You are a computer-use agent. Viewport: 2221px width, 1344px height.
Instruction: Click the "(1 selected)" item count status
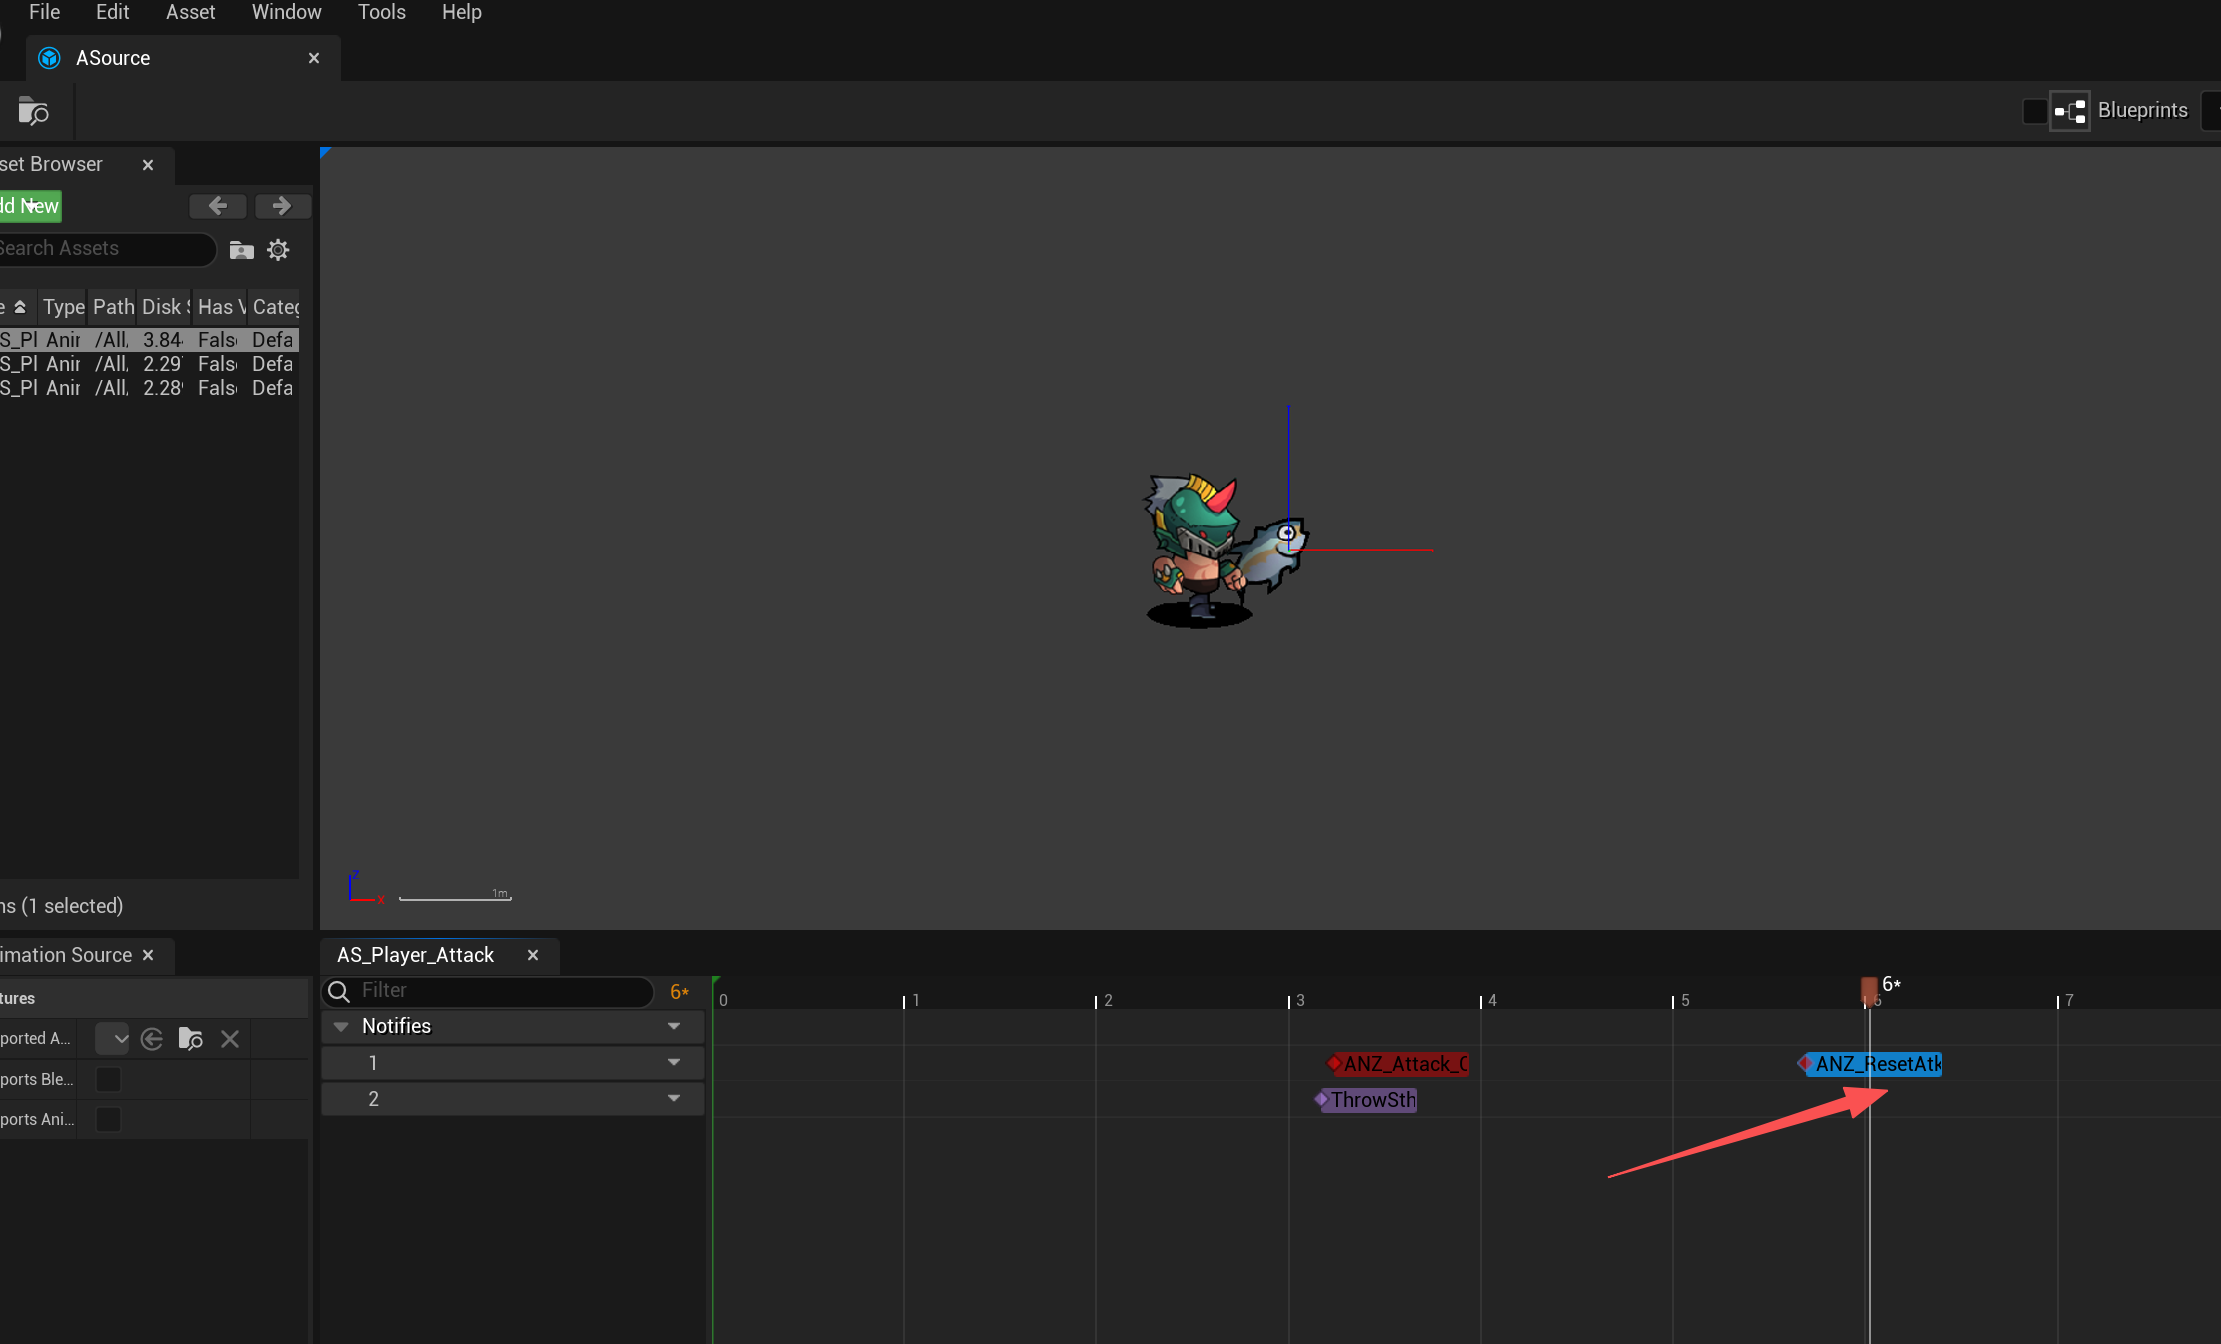click(72, 906)
